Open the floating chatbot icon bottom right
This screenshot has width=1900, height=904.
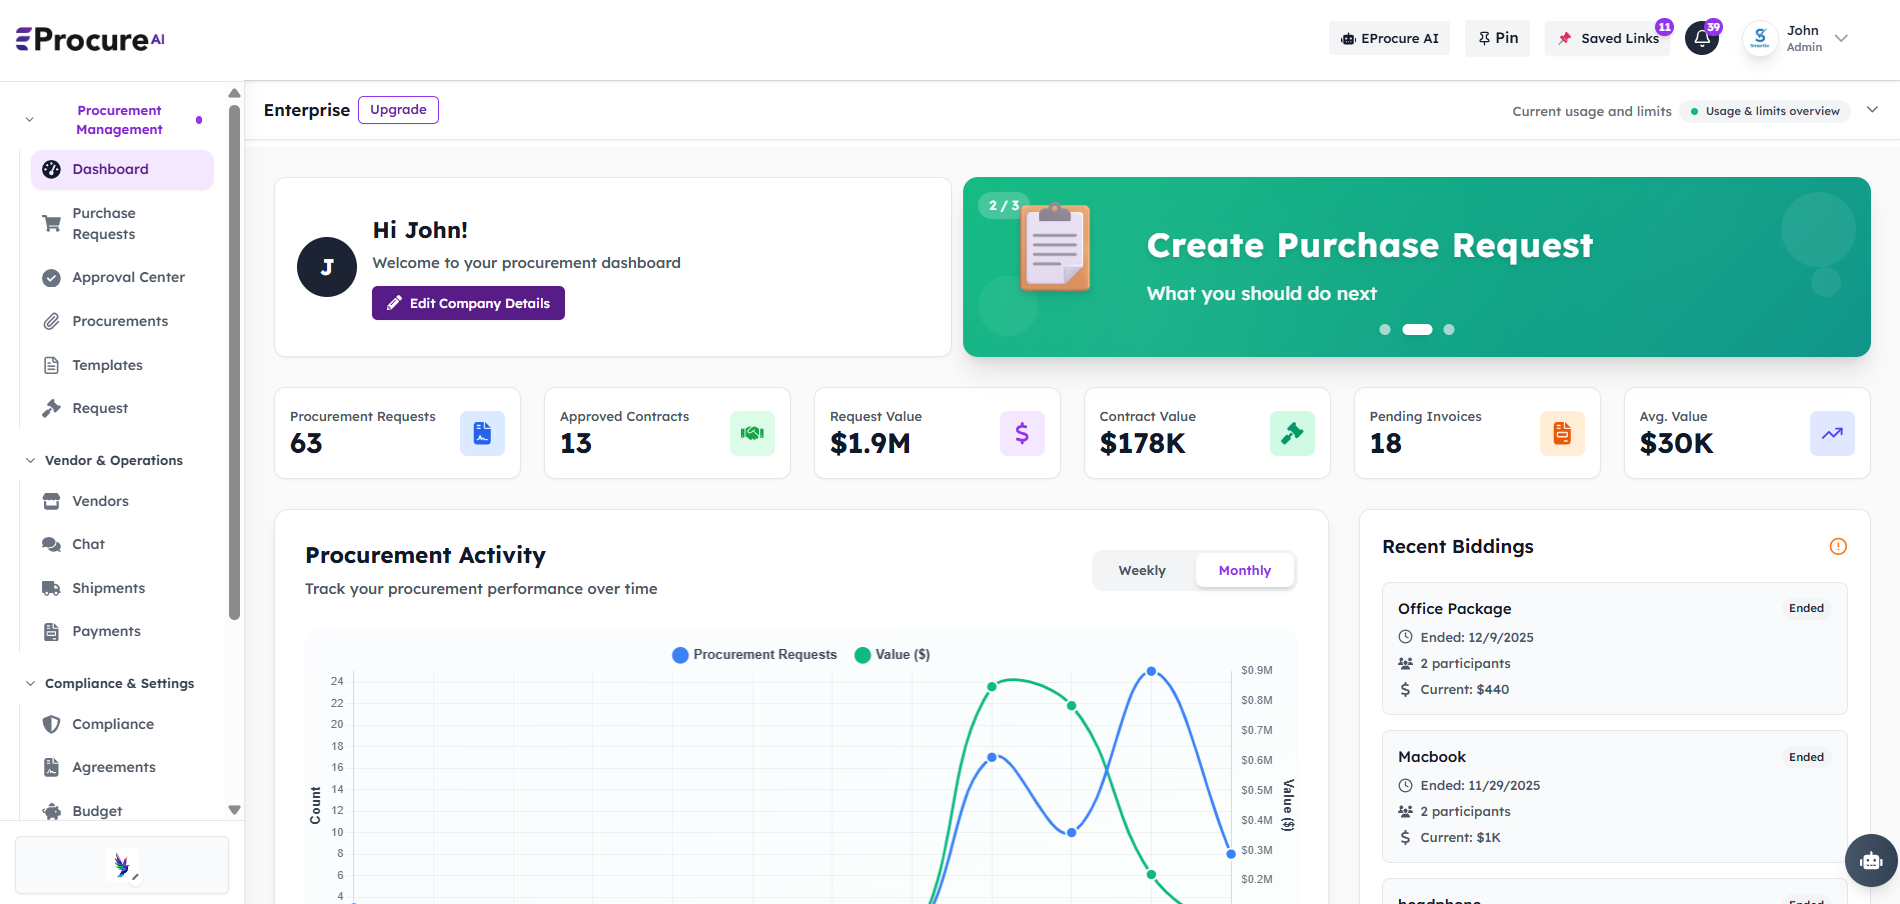[x=1870, y=860]
